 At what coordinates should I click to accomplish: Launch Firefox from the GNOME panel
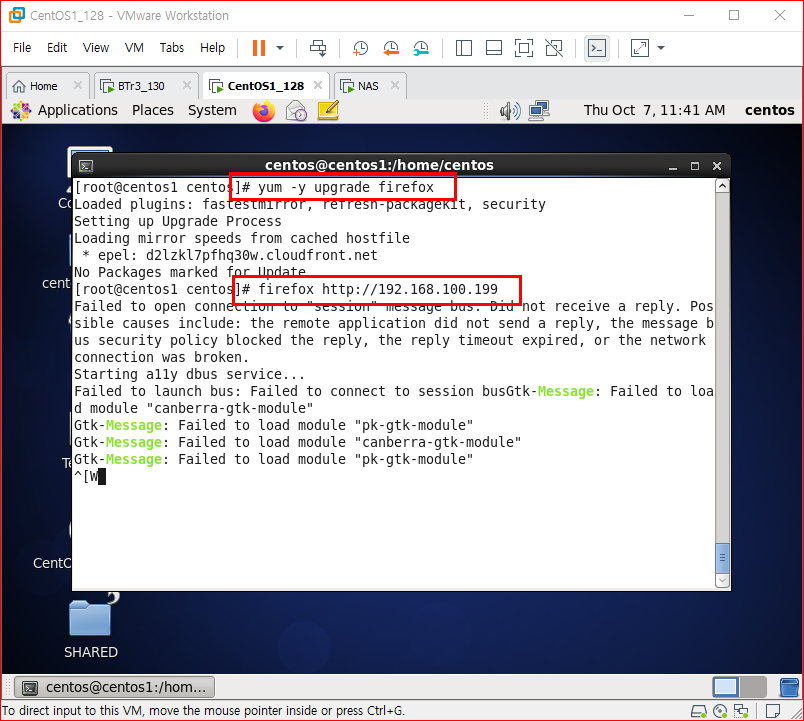coord(264,111)
